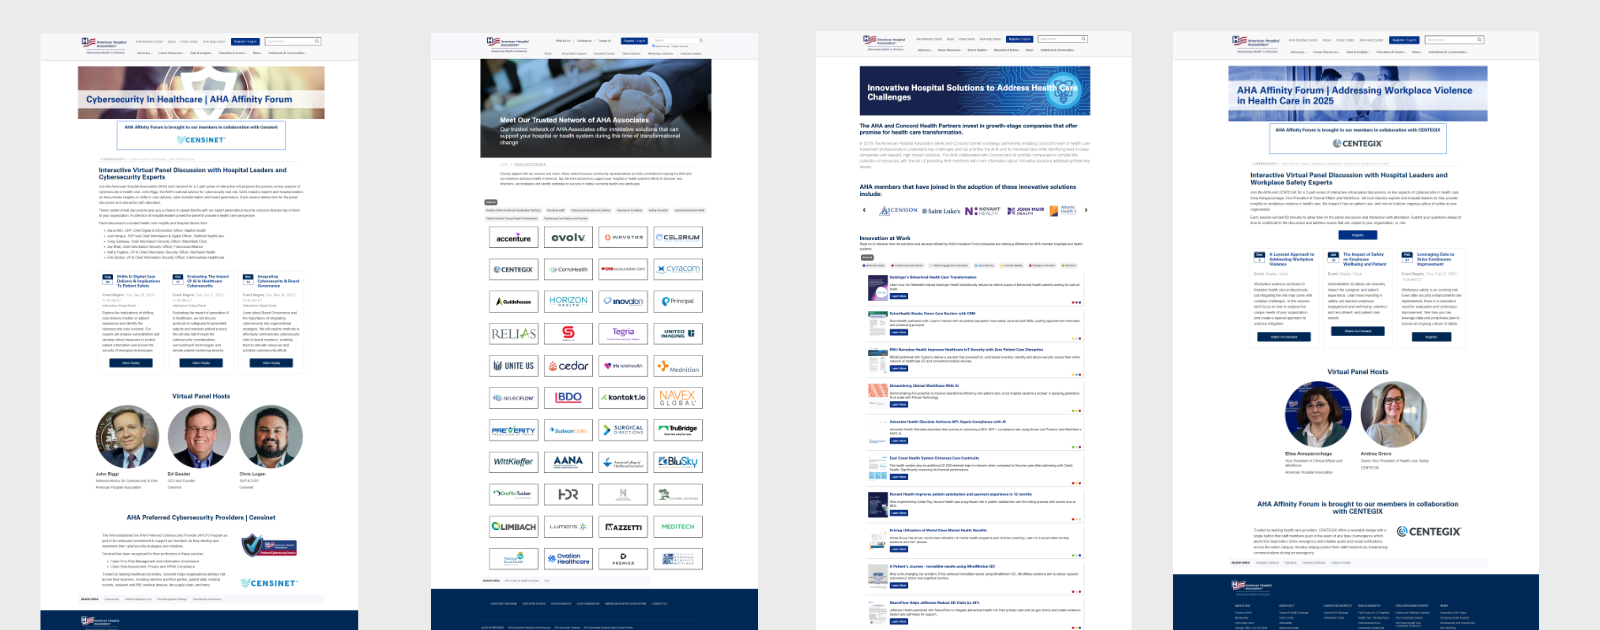Select the Cyracom associate logo

pos(678,269)
